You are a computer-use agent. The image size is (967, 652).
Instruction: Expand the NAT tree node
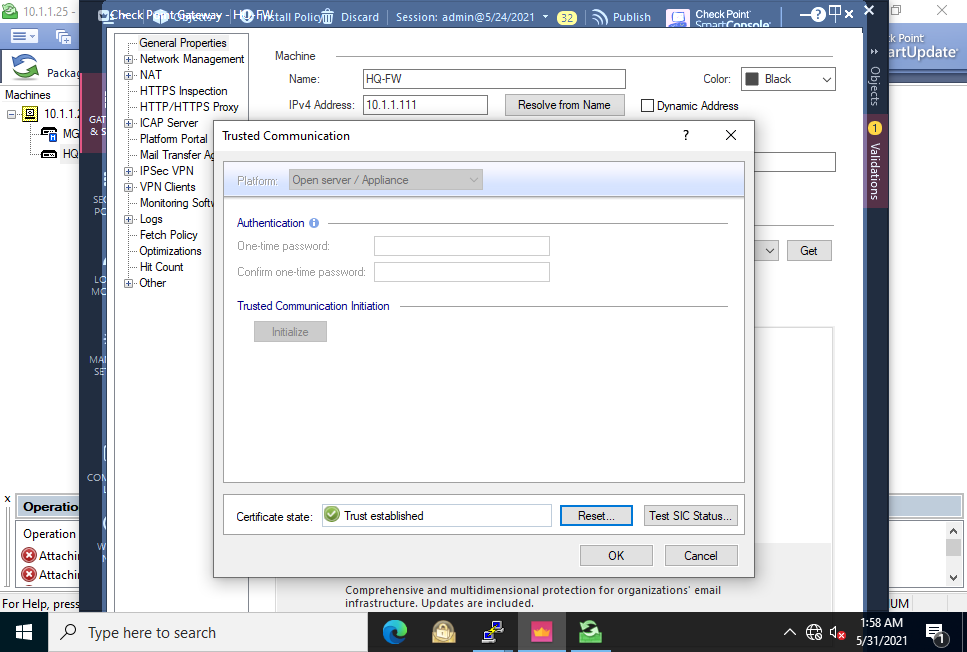click(128, 75)
